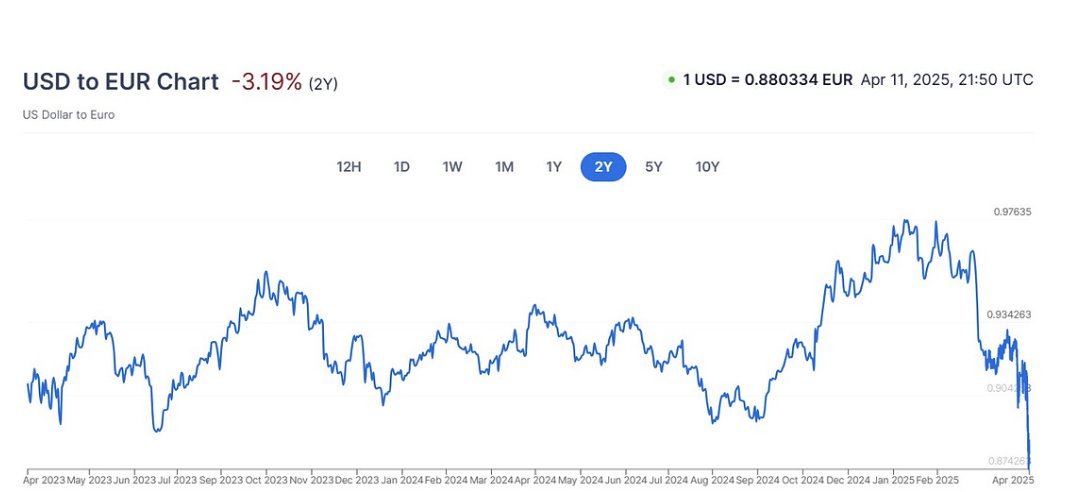Click the 0.97635 y-axis label
Screen dimensions: 1074x492
tap(1012, 212)
